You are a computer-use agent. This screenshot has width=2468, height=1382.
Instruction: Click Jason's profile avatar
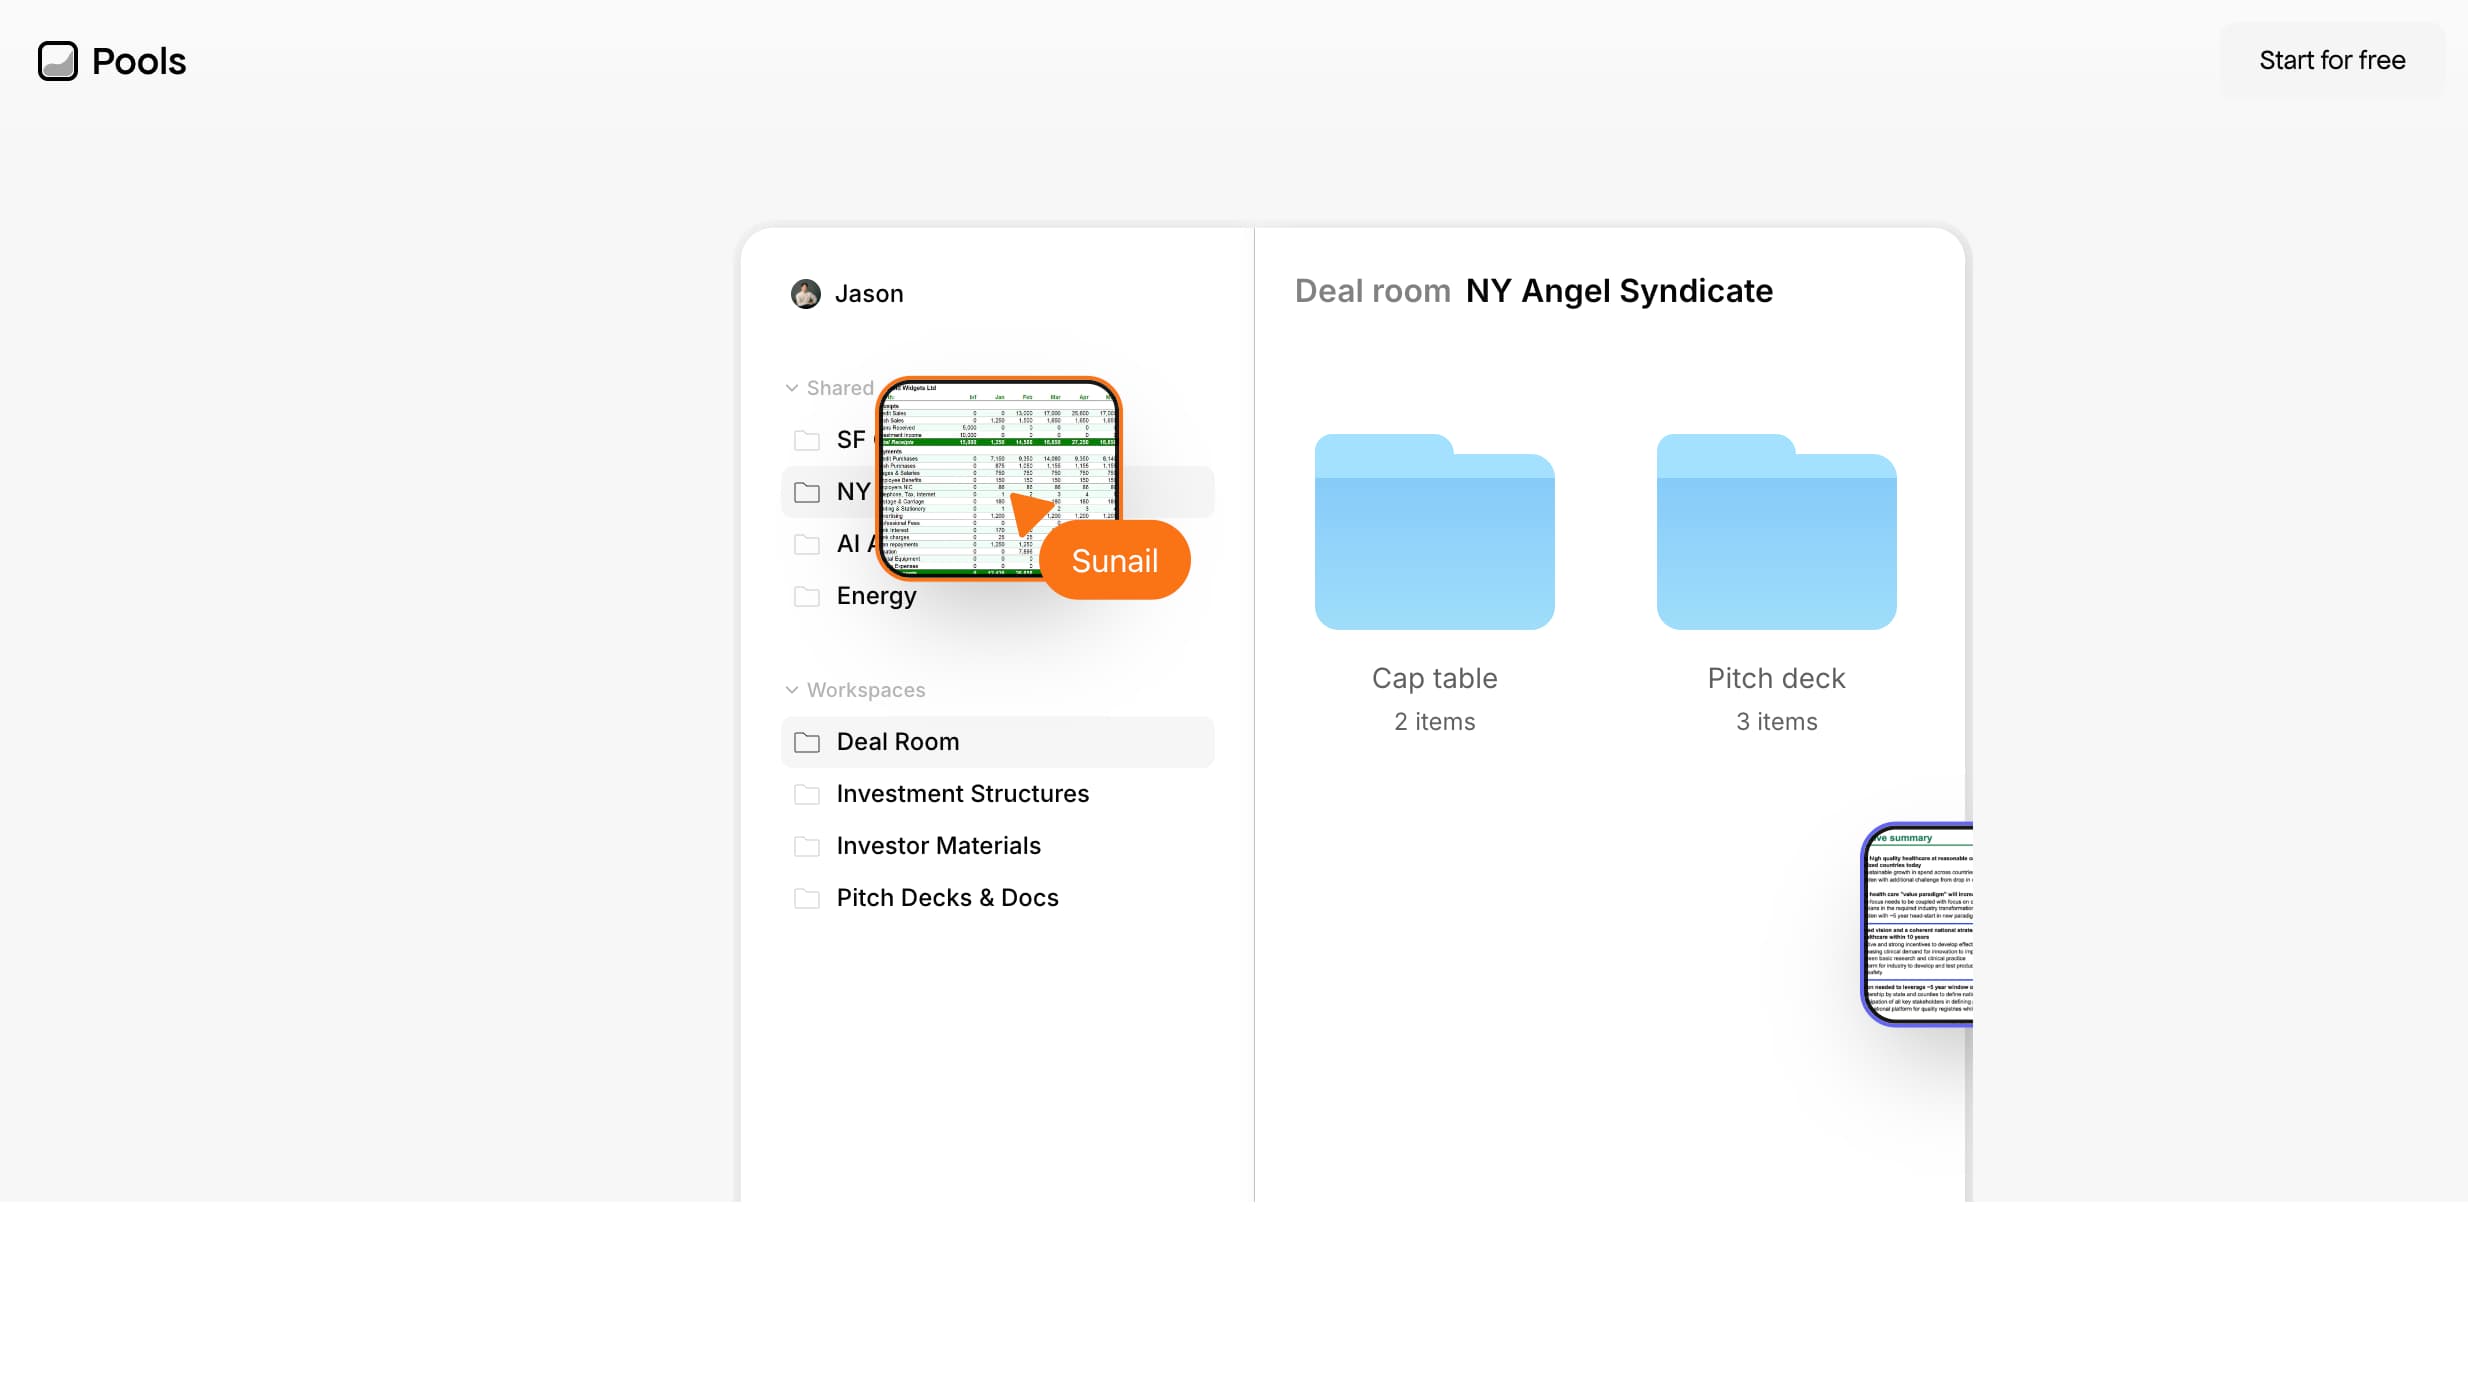tap(805, 294)
